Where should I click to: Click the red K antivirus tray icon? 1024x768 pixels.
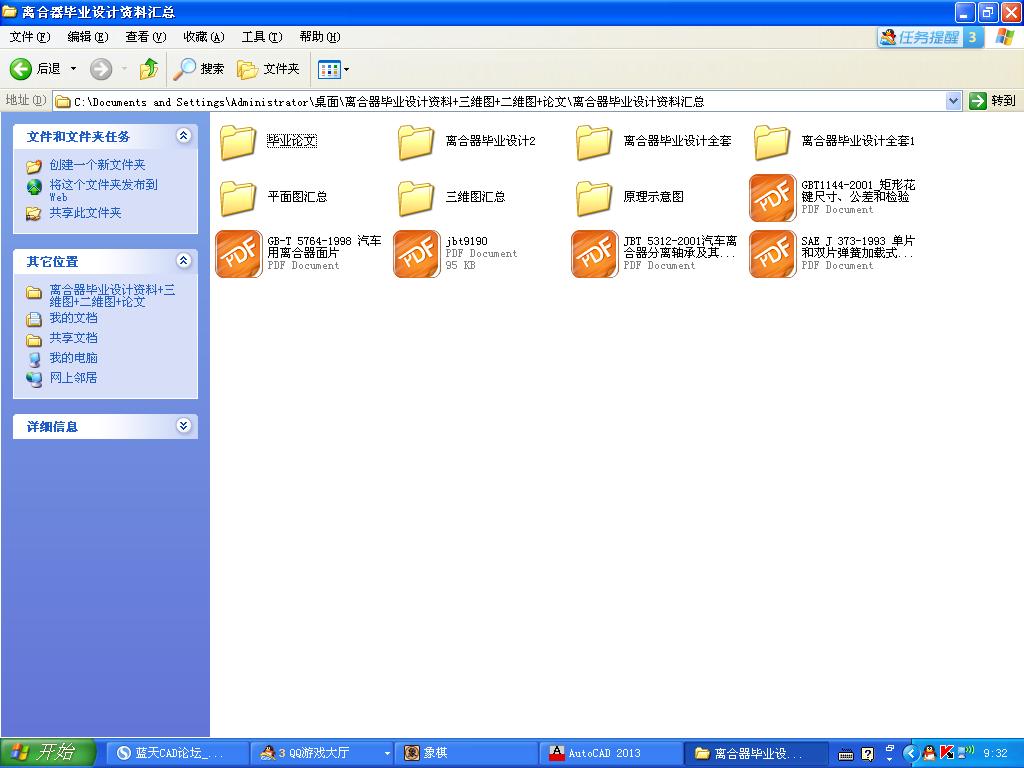click(x=946, y=754)
